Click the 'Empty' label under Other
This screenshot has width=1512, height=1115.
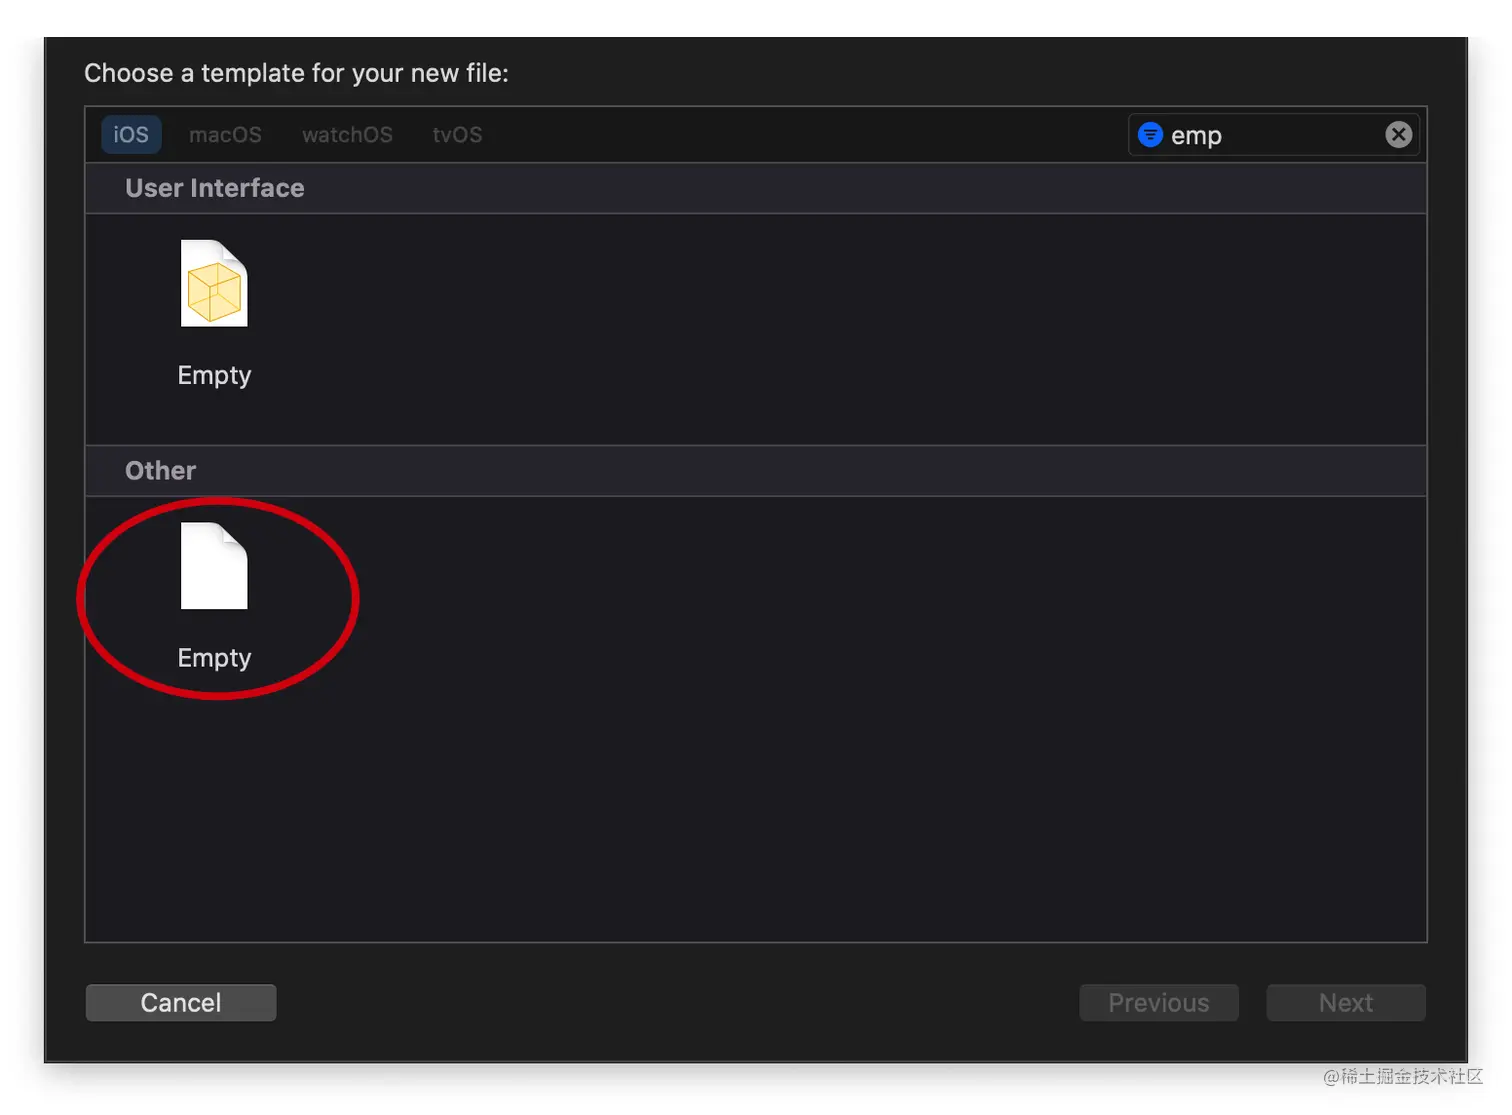214,659
